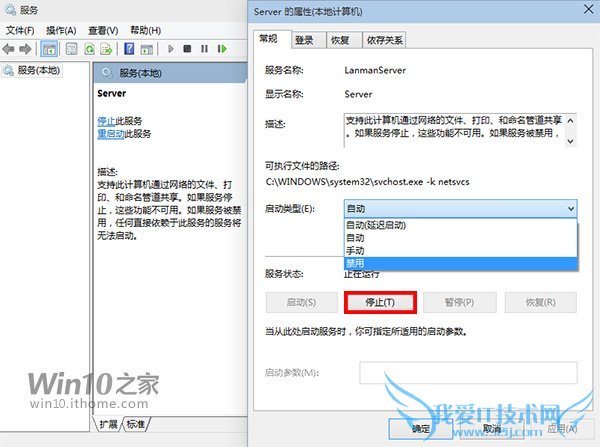Toggle the Action pane toolbar icon
The height and width of the screenshot is (447, 600).
pos(147,49)
